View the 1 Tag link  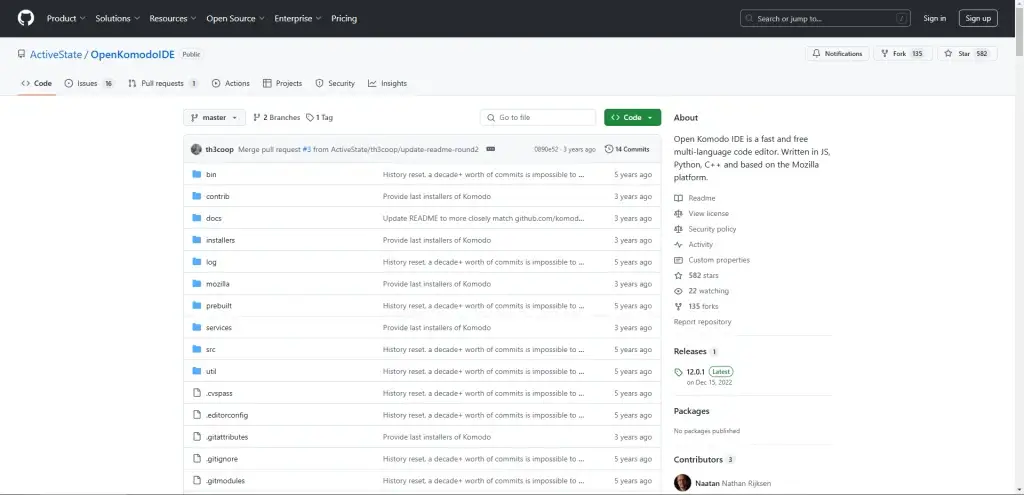[x=319, y=118]
